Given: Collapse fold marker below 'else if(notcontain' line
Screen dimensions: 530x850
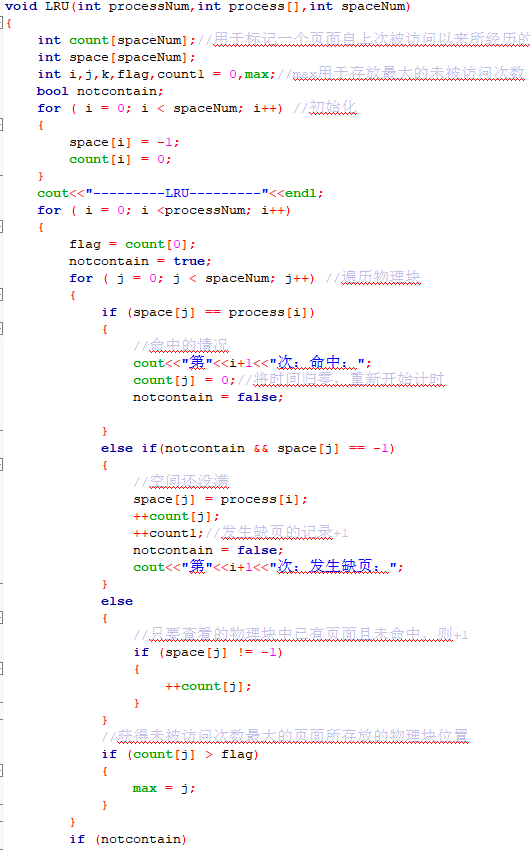Looking at the screenshot, I should (x=2, y=465).
